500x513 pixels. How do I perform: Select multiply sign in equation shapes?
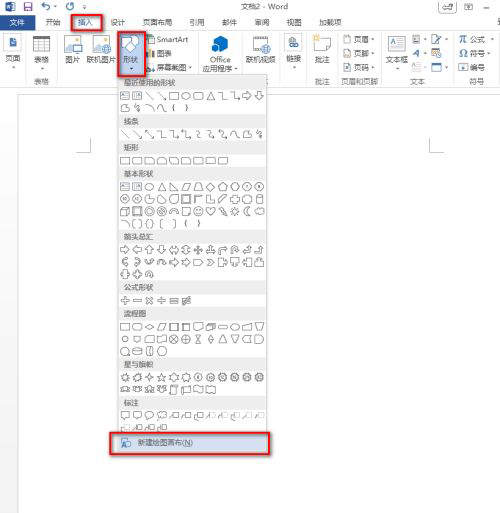pyautogui.click(x=149, y=300)
